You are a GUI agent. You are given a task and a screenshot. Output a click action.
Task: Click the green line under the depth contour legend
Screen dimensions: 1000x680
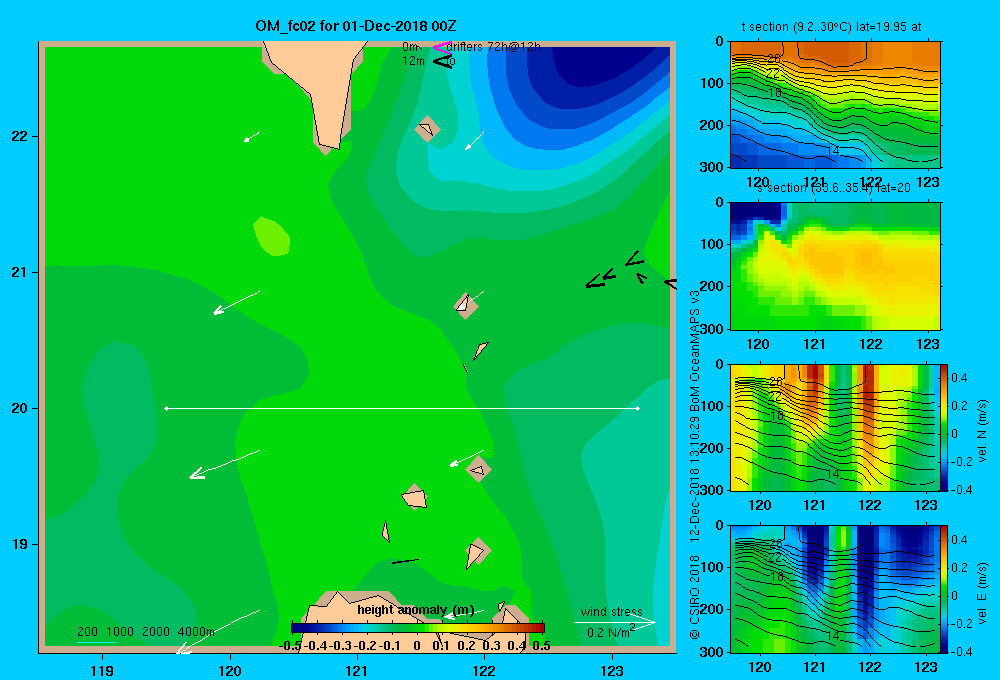(96, 642)
